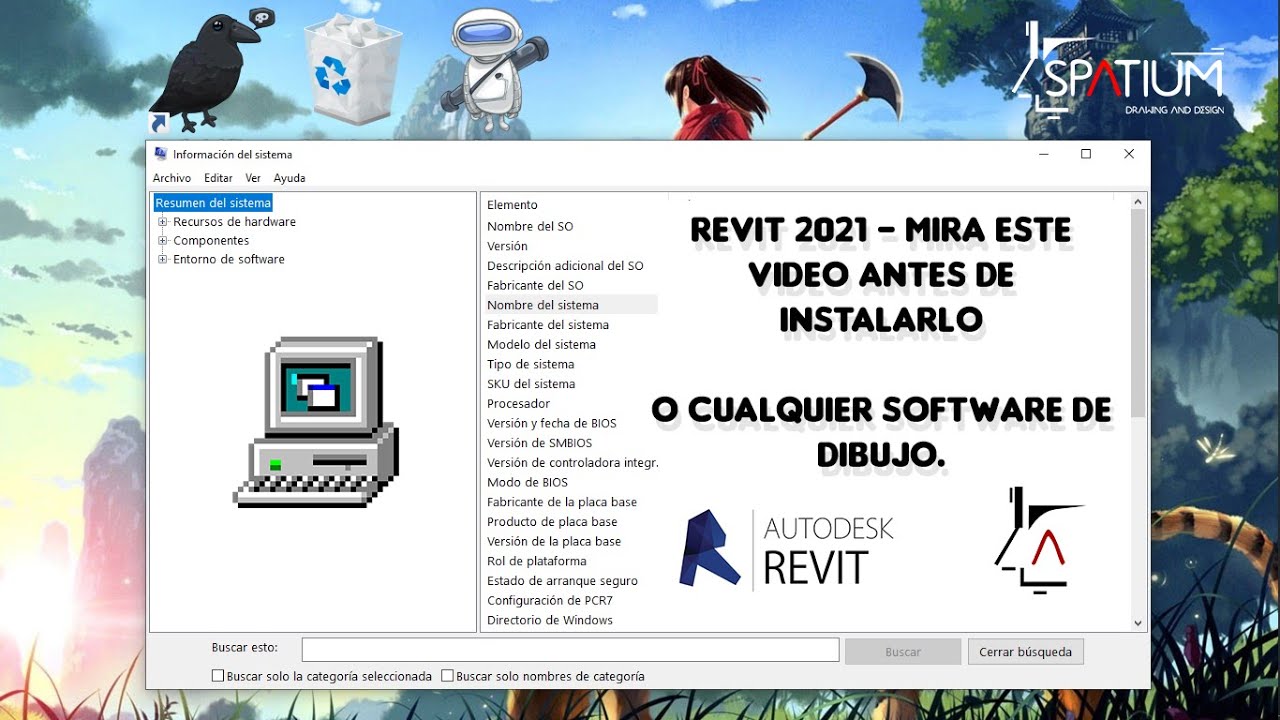Select Rol de plataforma row
1280x720 pixels.
537,561
